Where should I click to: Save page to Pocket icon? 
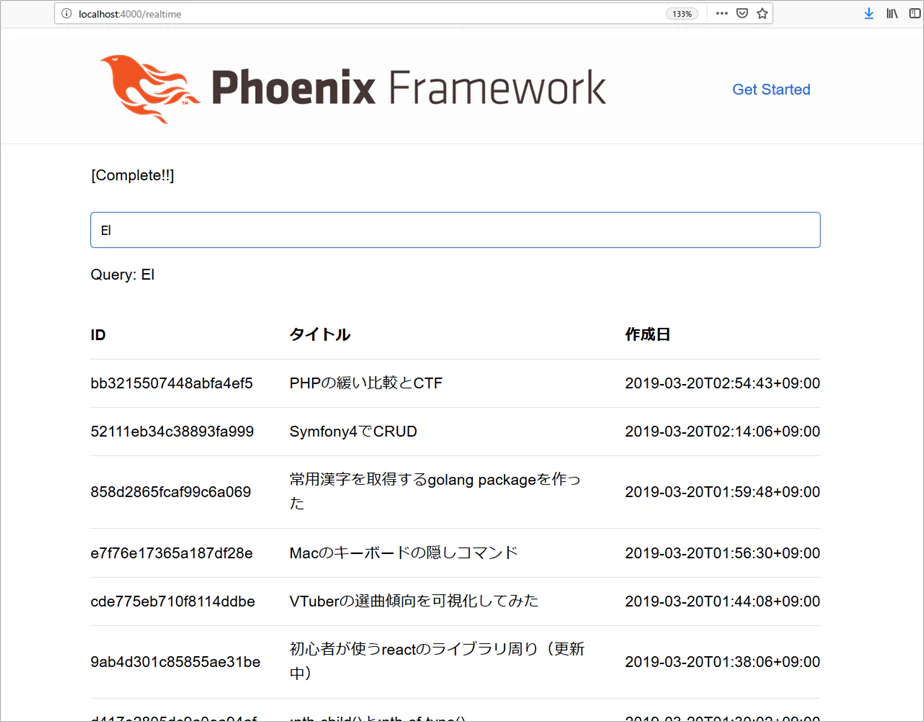742,14
